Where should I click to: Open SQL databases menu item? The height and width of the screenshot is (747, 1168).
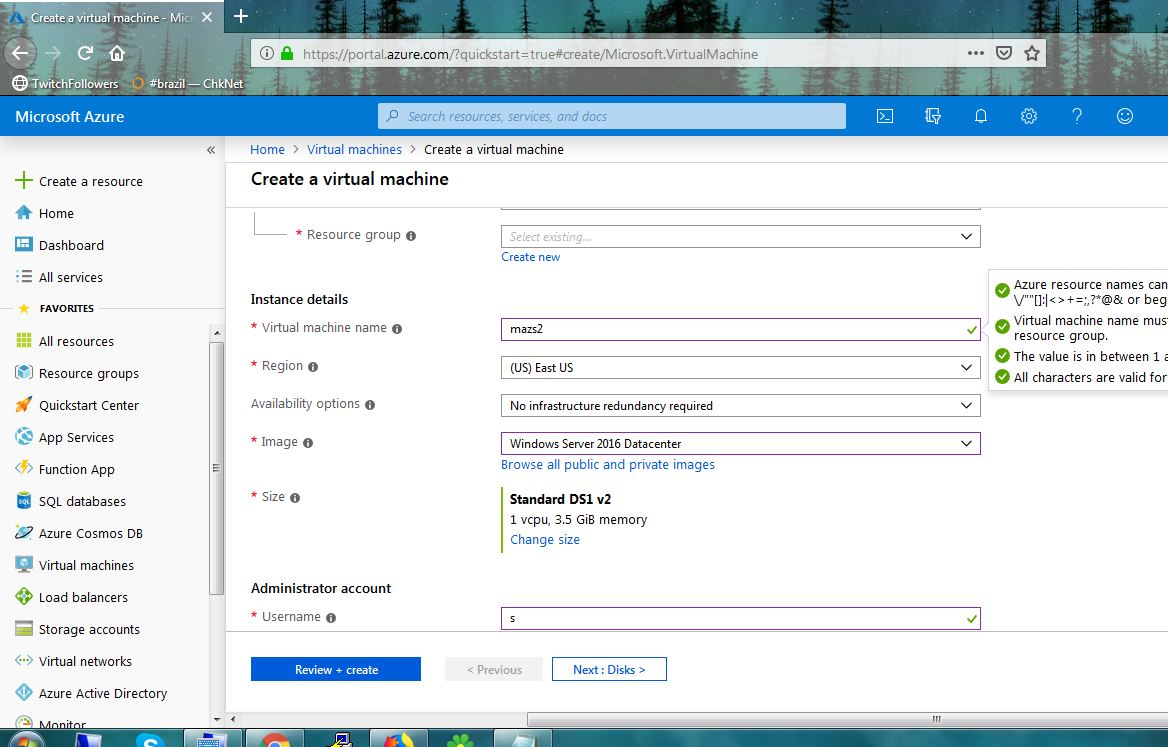tap(82, 501)
